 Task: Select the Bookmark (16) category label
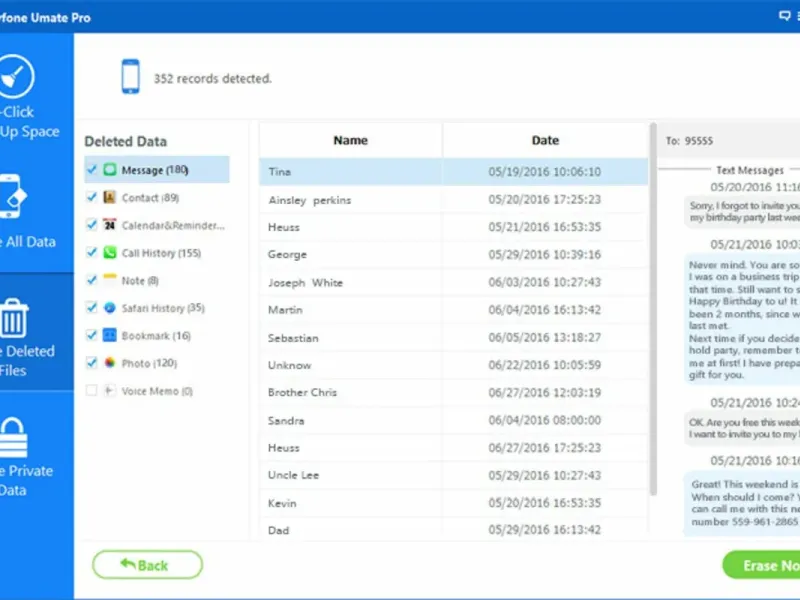tap(156, 336)
